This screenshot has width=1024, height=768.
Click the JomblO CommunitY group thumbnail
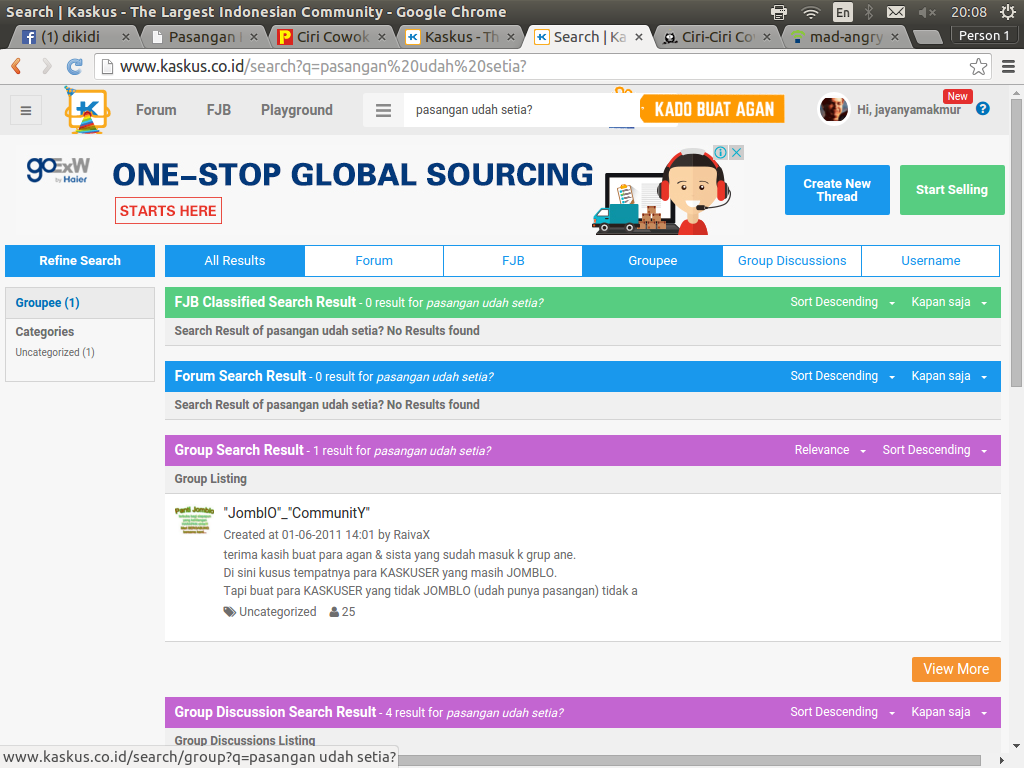pyautogui.click(x=195, y=520)
